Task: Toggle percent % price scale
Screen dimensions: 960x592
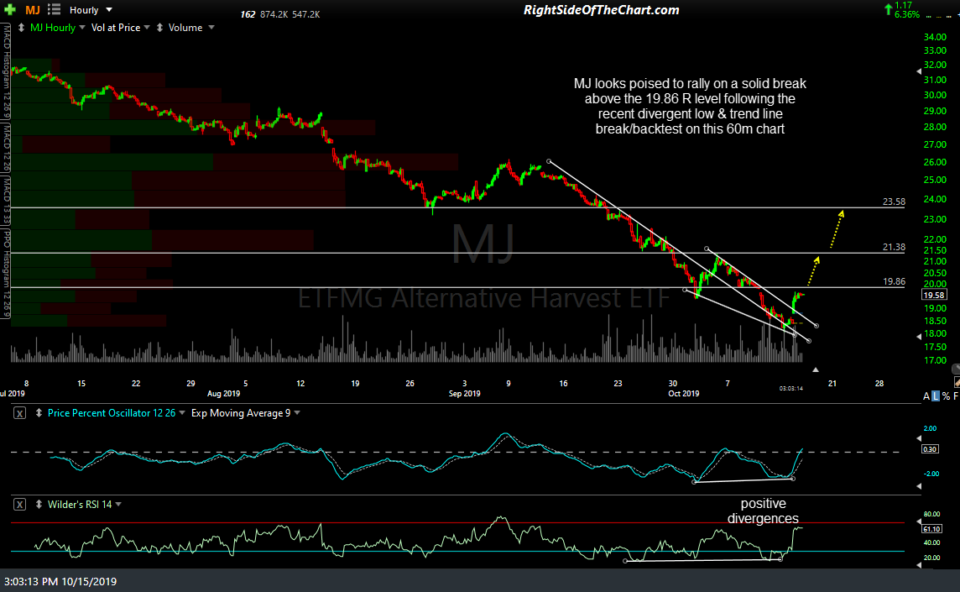Action: tap(945, 397)
